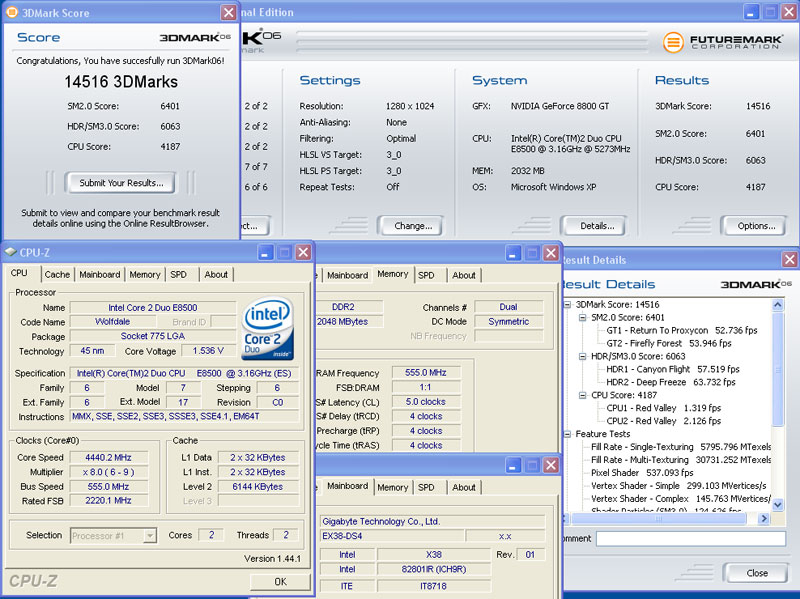This screenshot has height=599, width=800.
Task: Close the Result Details window with X
Action: point(789,260)
